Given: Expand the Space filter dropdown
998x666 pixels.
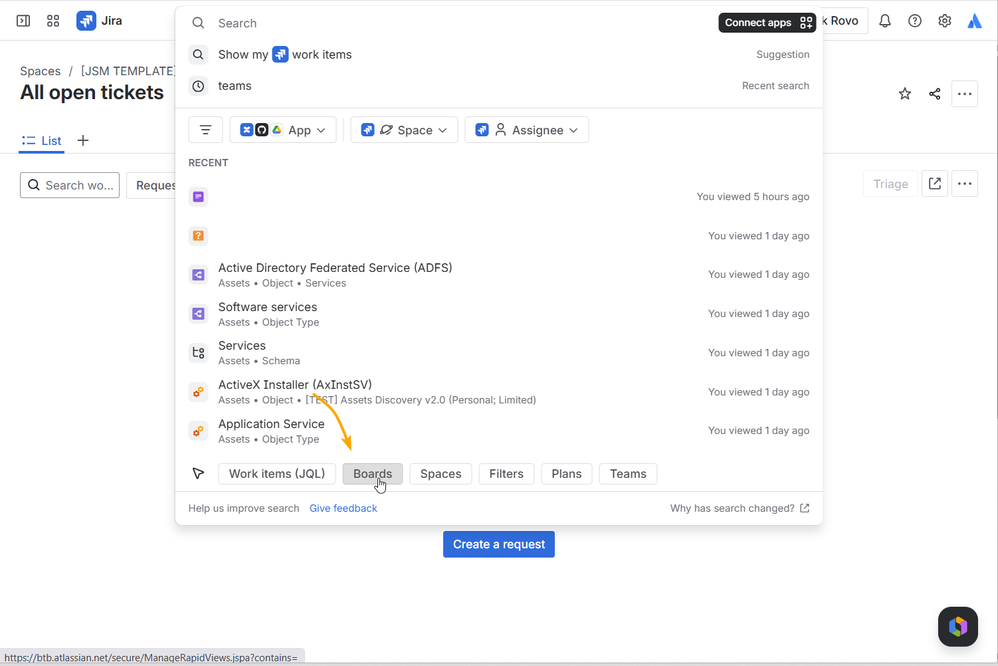Looking at the screenshot, I should [404, 130].
